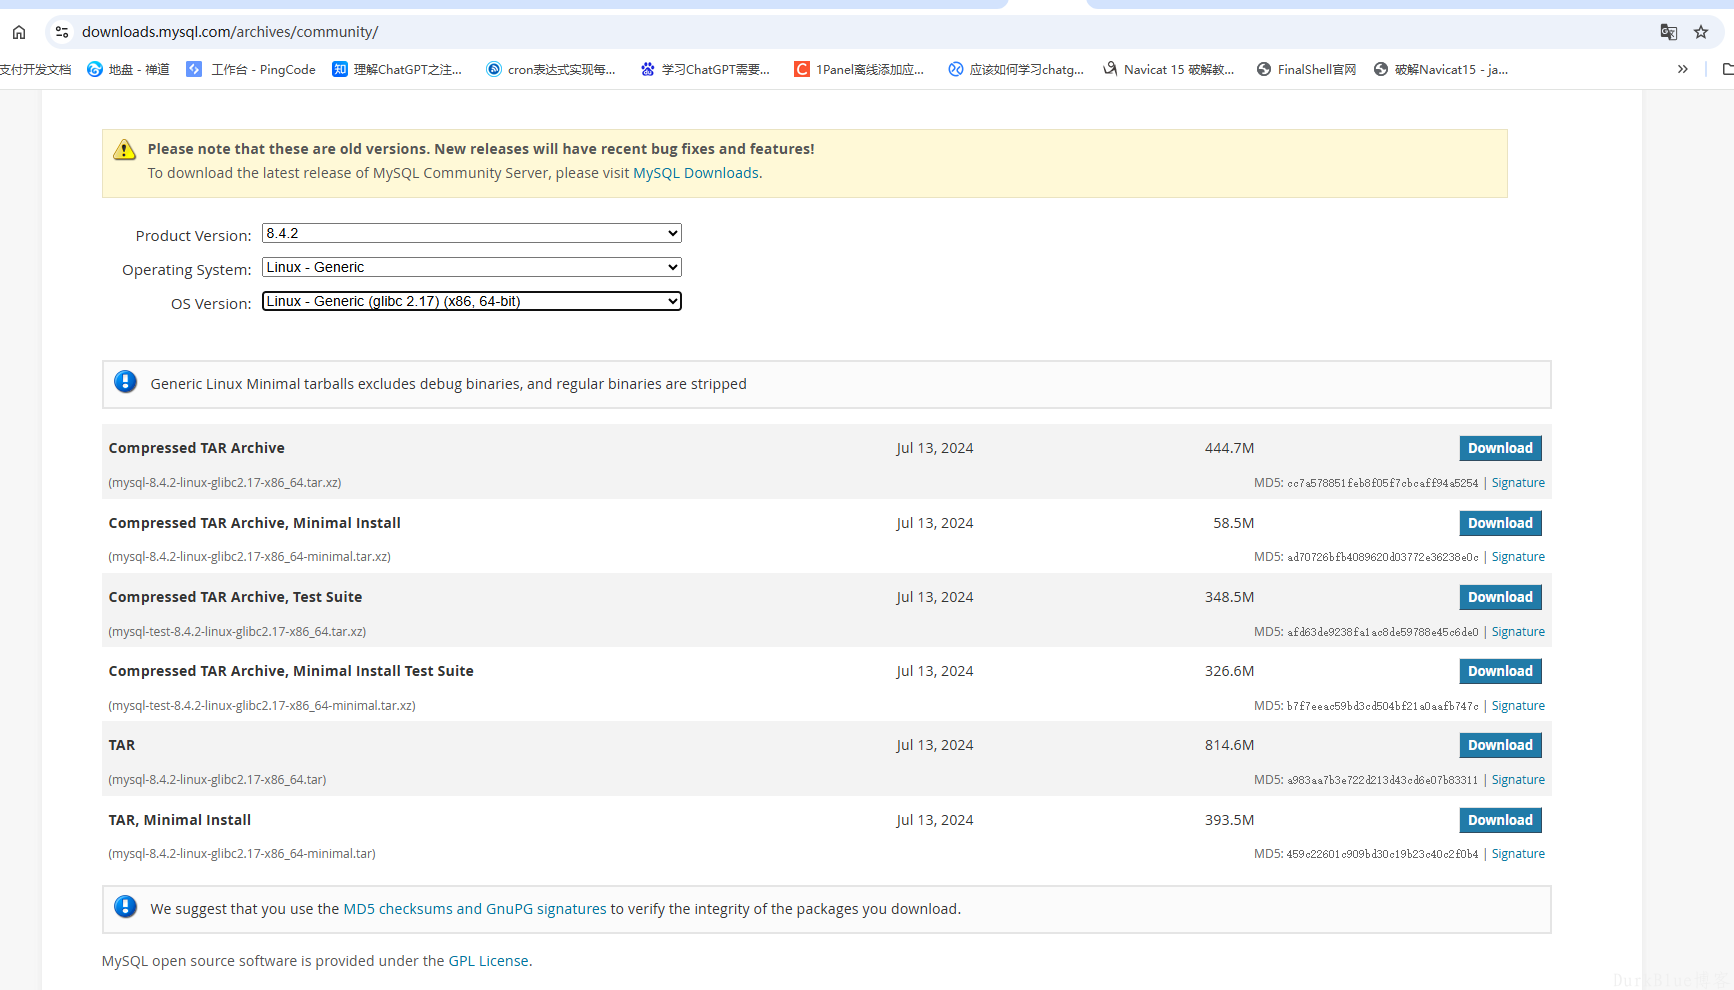The image size is (1734, 990).
Task: Open 地盘 - 禅道 bookmark
Action: click(128, 69)
